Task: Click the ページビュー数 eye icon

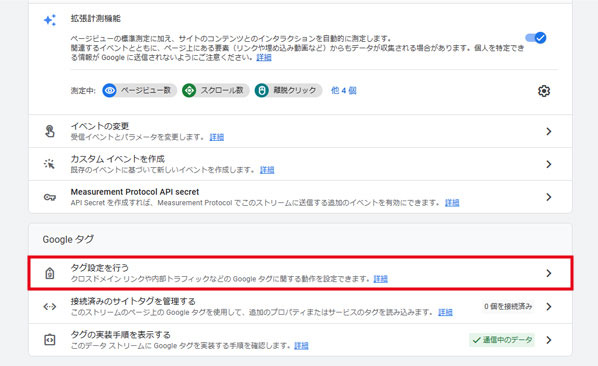Action: [x=109, y=90]
